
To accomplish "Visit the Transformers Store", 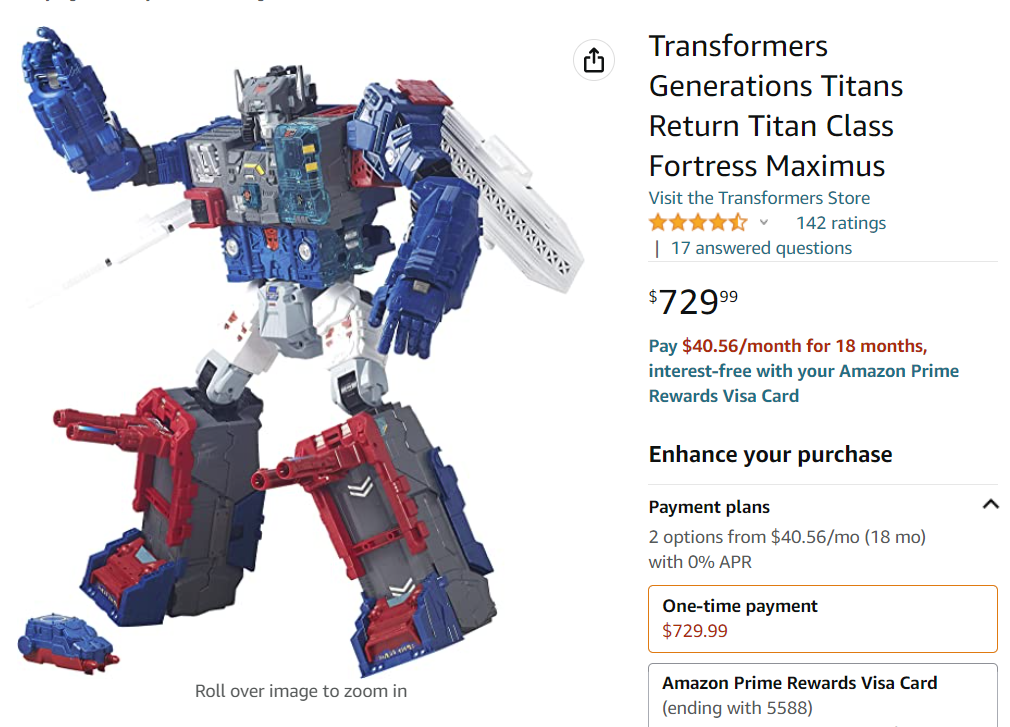I will coord(759,197).
